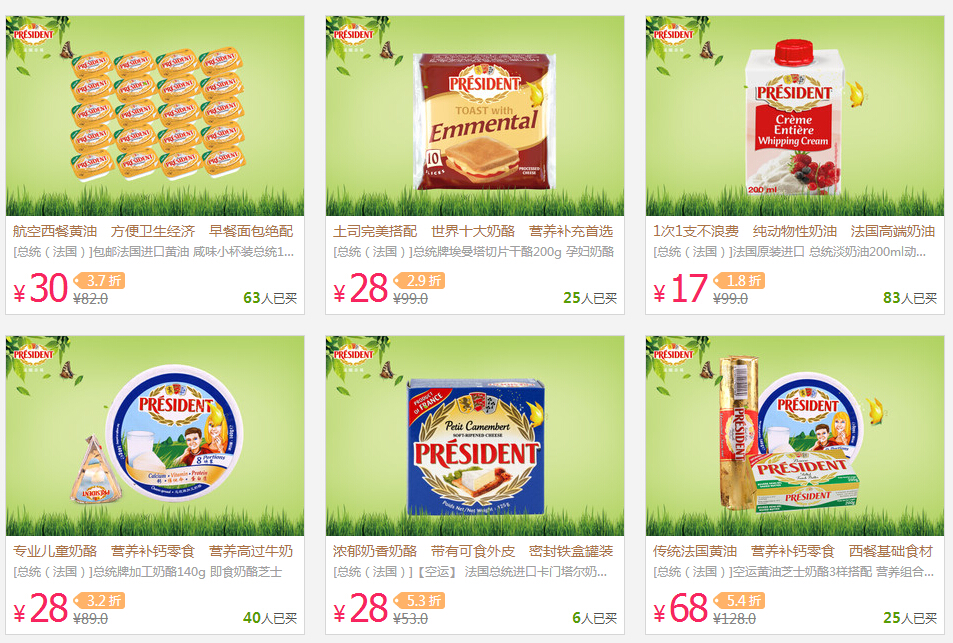Image resolution: width=953 pixels, height=643 pixels.
Task: Click the 3.2折 discount tag
Action: (x=99, y=601)
